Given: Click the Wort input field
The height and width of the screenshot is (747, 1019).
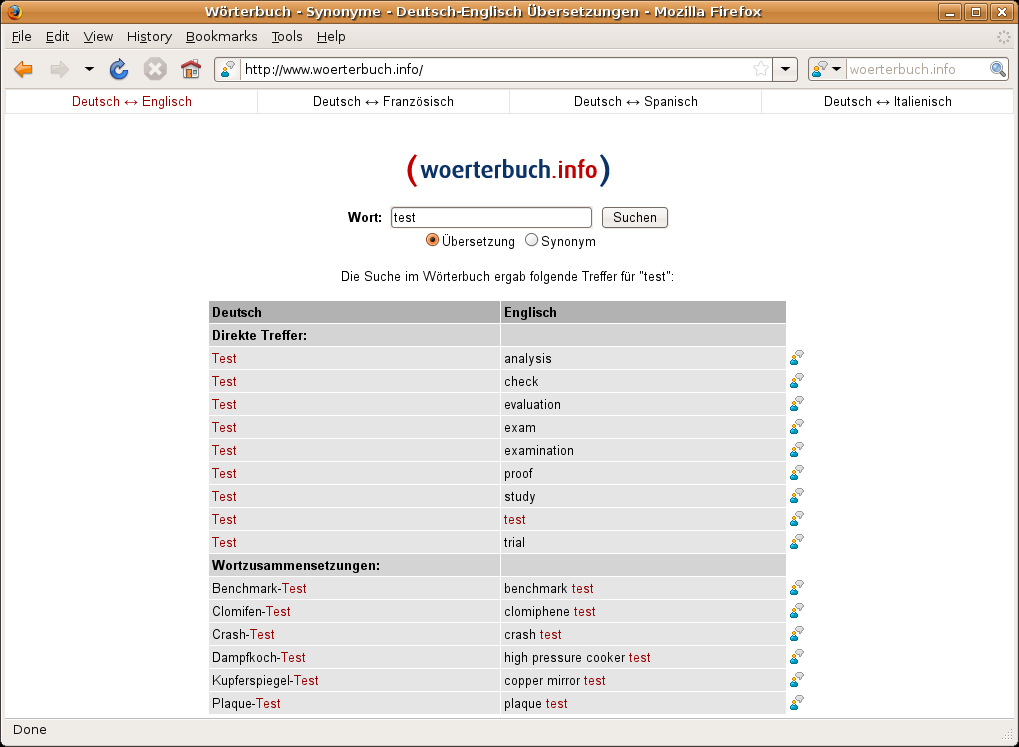Looking at the screenshot, I should [x=491, y=217].
